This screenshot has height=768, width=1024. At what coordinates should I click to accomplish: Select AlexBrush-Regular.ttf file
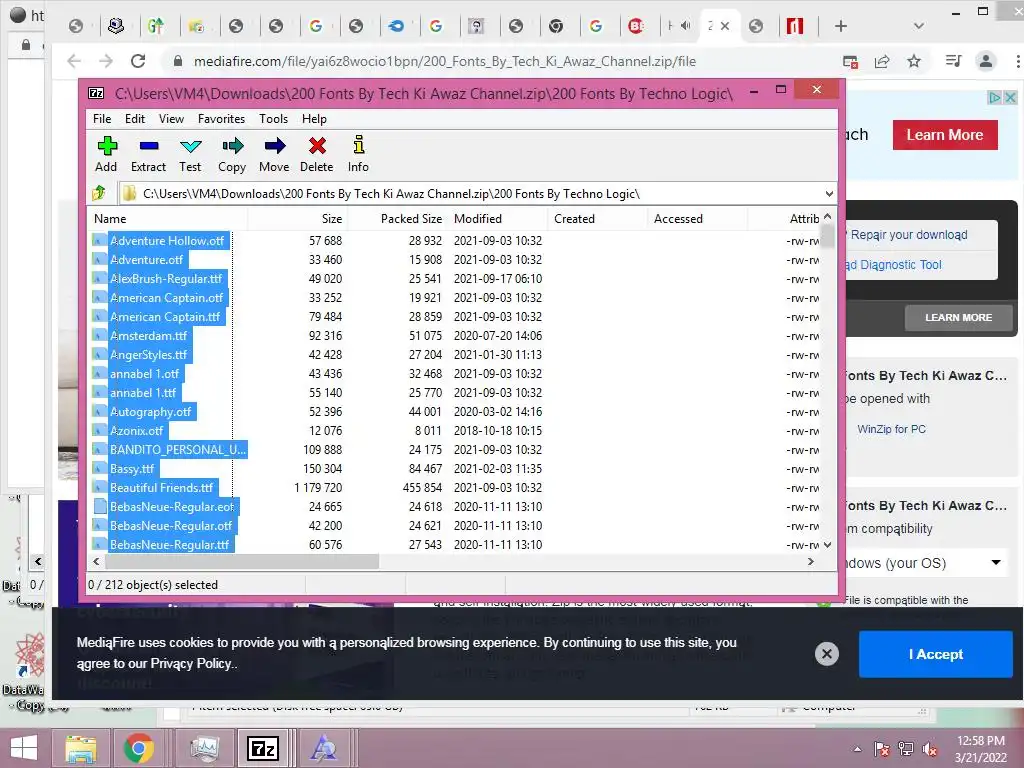tap(166, 278)
